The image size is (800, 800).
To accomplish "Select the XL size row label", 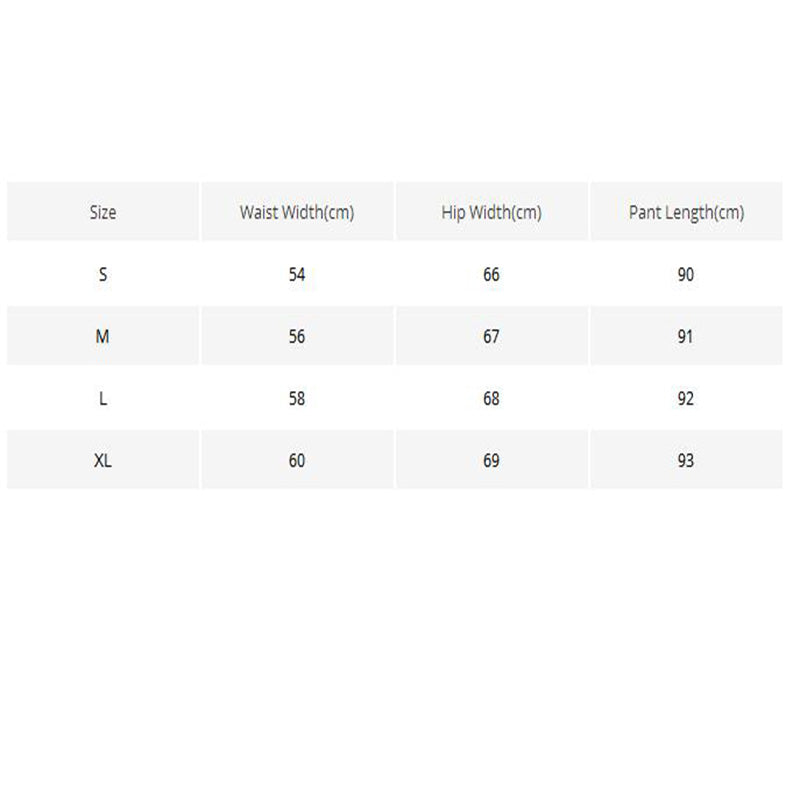I will (103, 461).
